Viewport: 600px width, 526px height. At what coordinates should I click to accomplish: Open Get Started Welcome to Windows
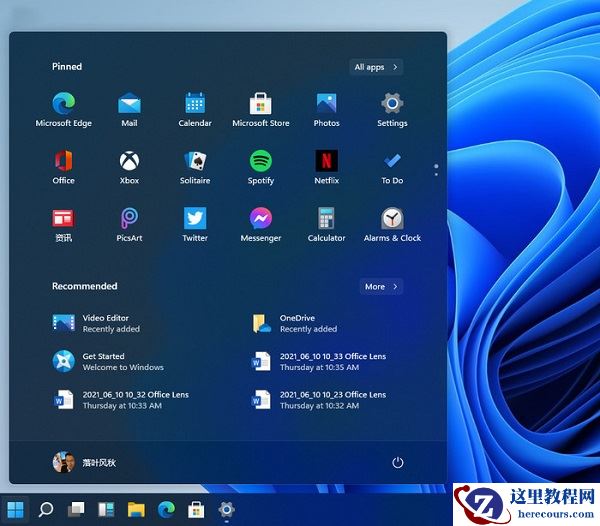[x=108, y=362]
